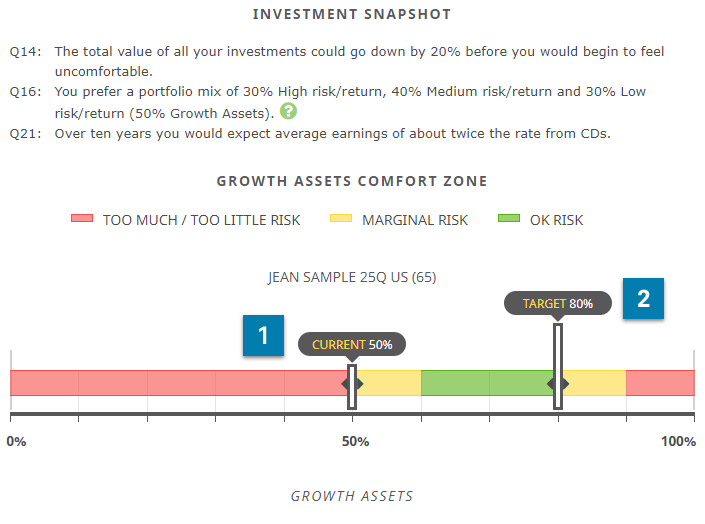Click the 50% axis label
The width and height of the screenshot is (705, 524).
click(355, 441)
